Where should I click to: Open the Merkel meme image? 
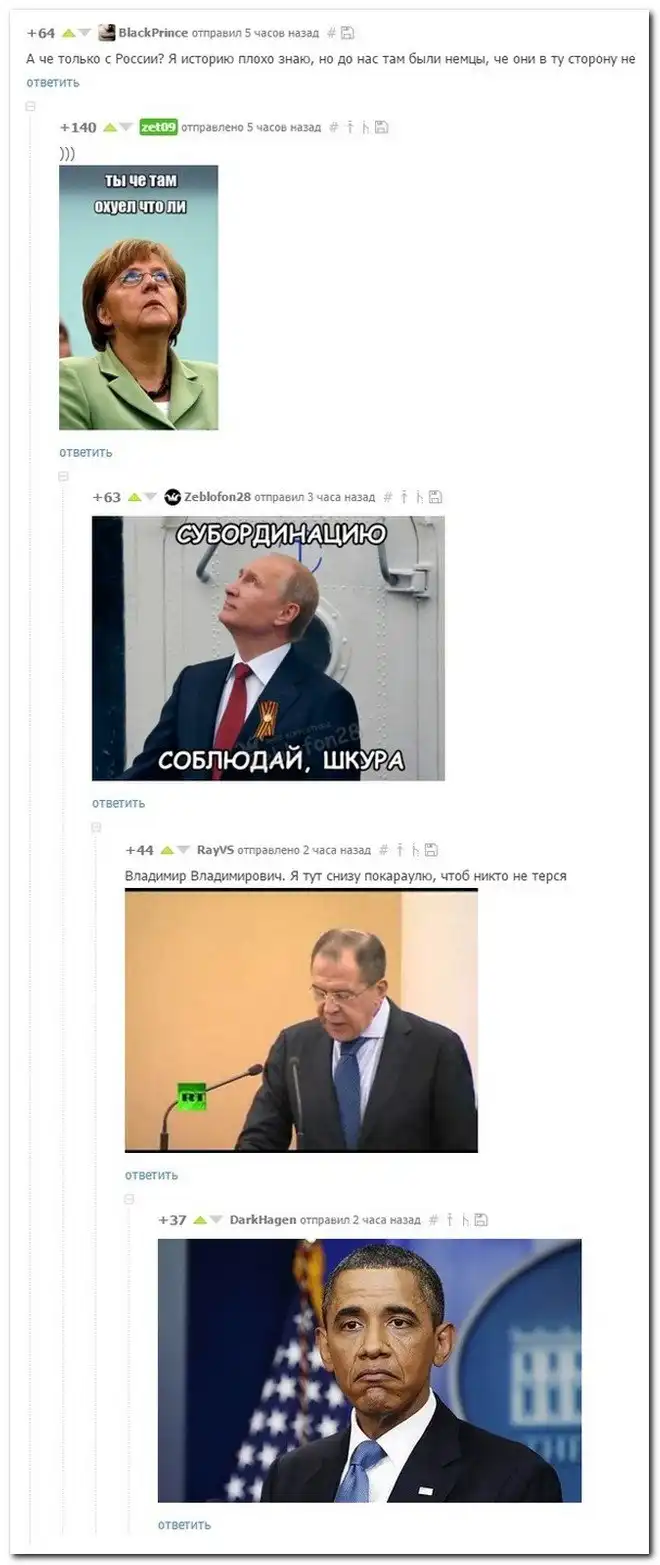click(x=138, y=298)
